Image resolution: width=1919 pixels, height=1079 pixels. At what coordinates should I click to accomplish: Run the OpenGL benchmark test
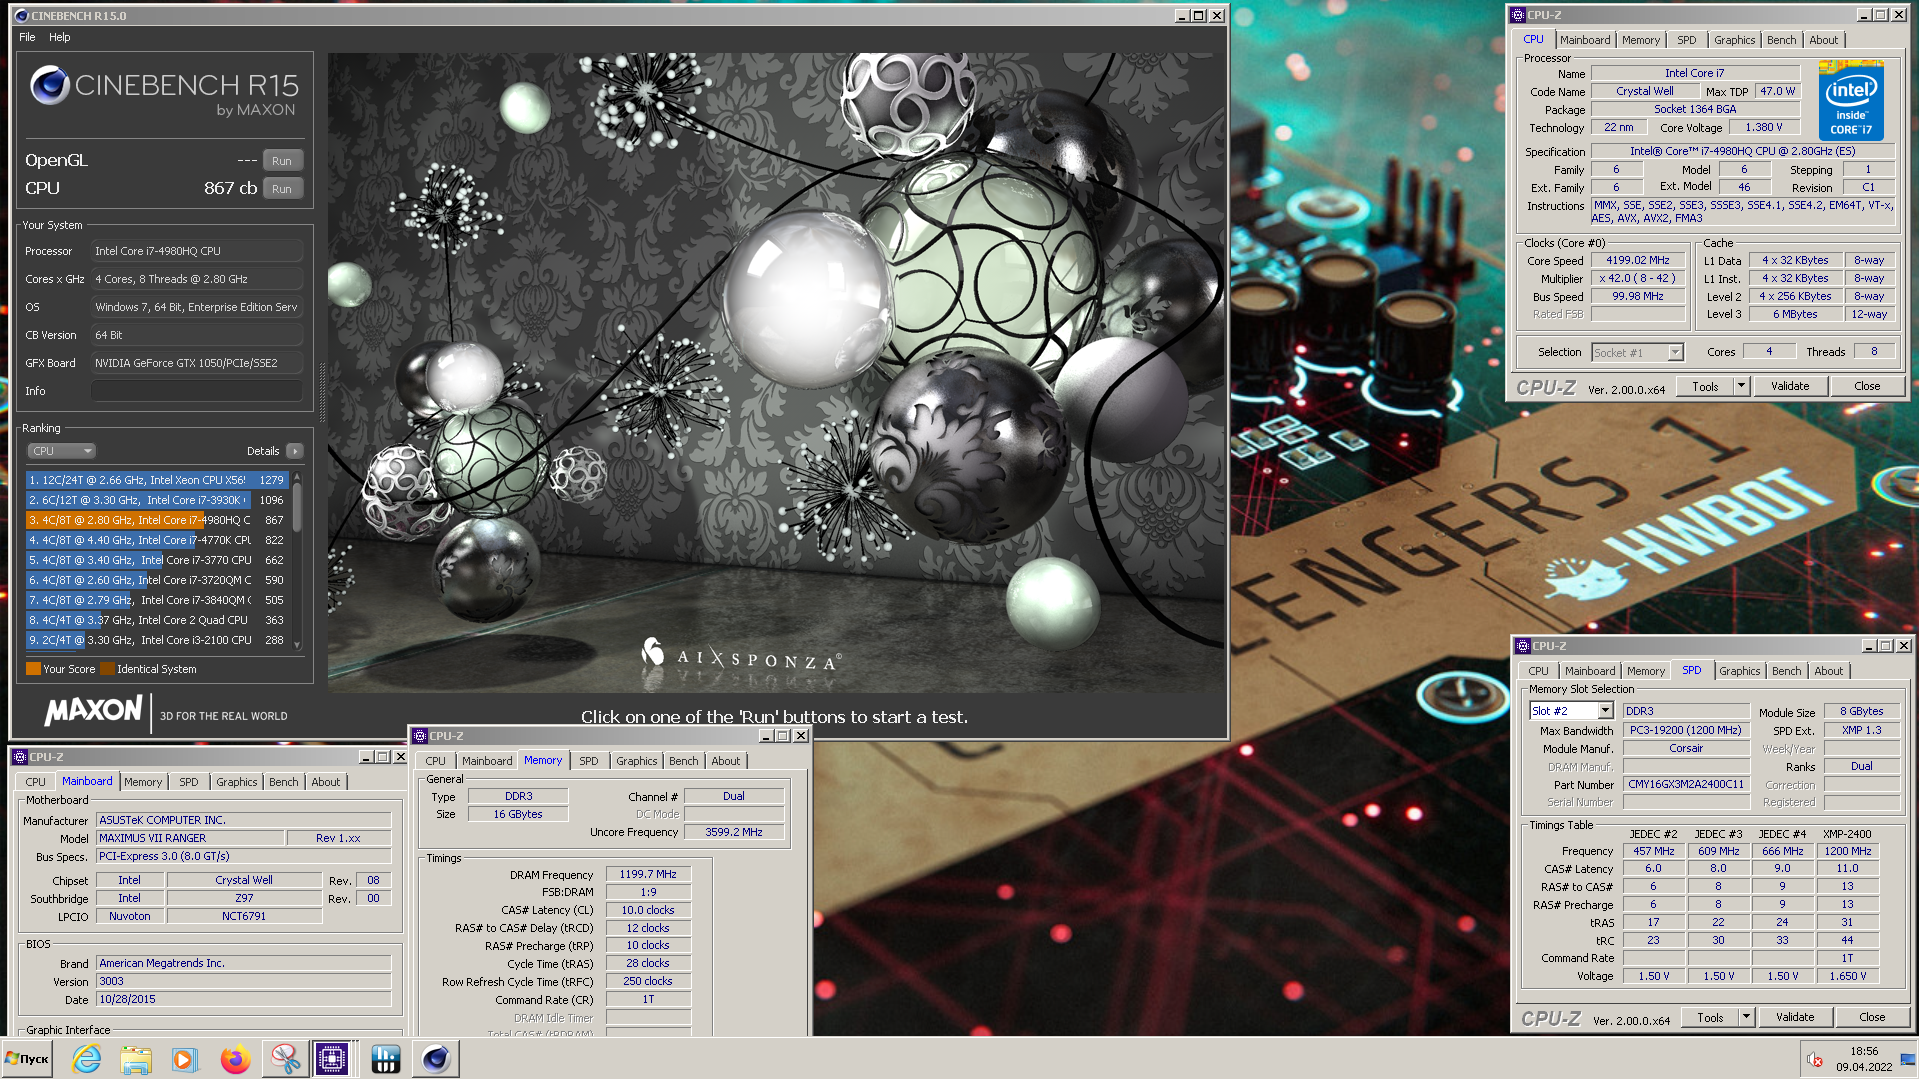pos(282,161)
